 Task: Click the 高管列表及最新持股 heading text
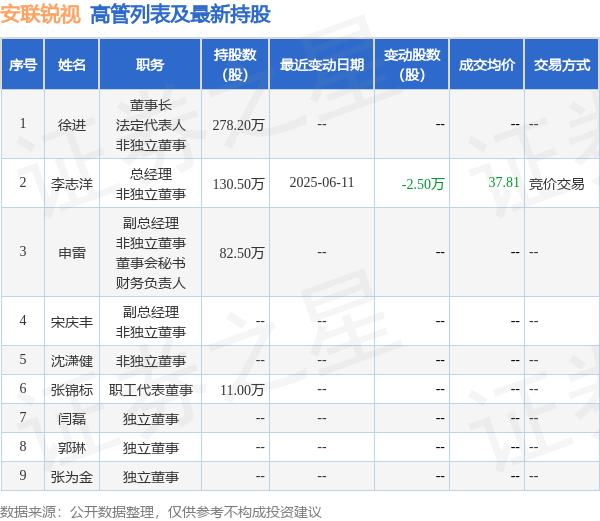(x=180, y=15)
